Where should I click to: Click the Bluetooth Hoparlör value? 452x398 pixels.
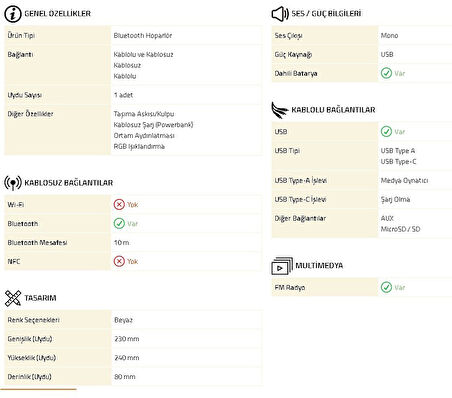(143, 35)
